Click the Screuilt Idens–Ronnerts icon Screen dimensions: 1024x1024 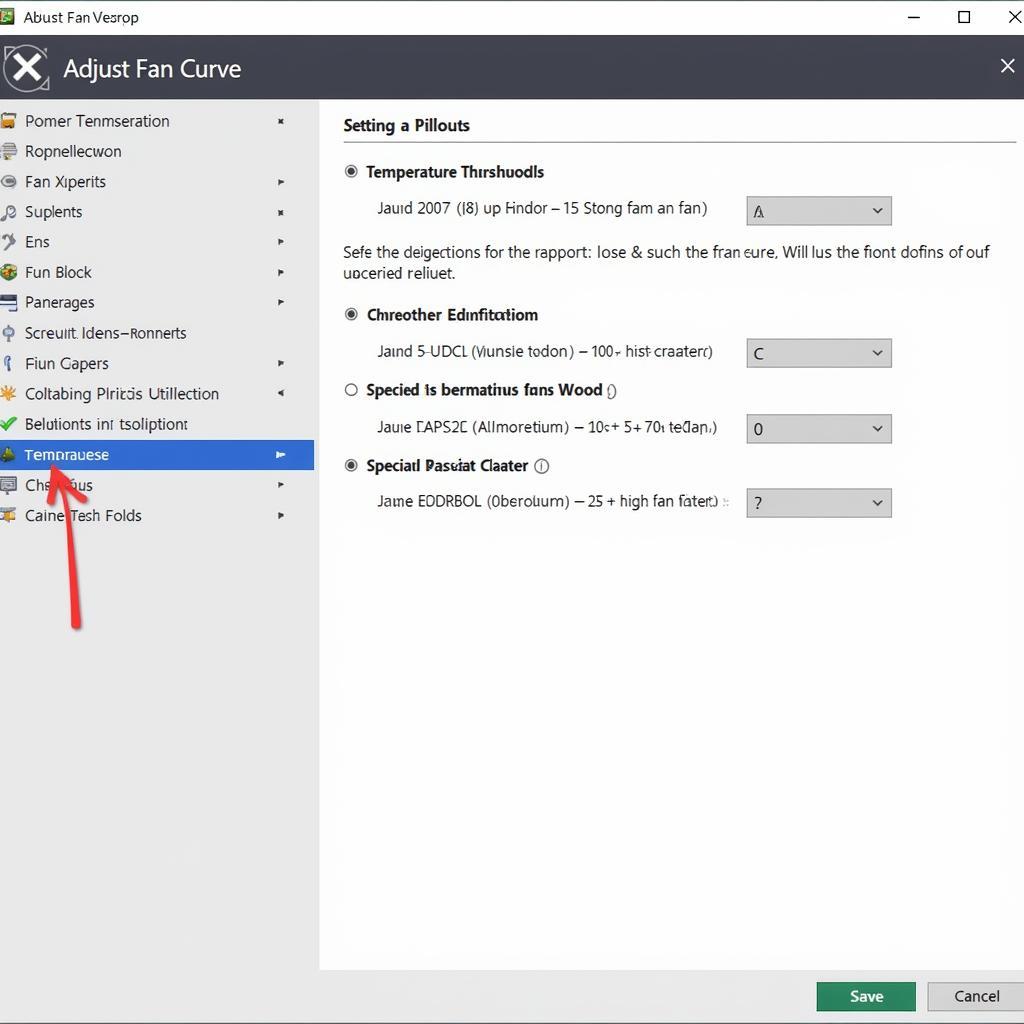(x=8, y=333)
